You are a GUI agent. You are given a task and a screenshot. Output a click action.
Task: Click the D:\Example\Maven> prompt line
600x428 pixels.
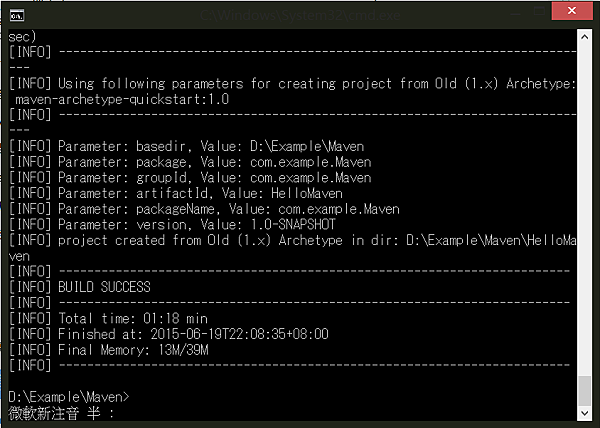[69, 397]
